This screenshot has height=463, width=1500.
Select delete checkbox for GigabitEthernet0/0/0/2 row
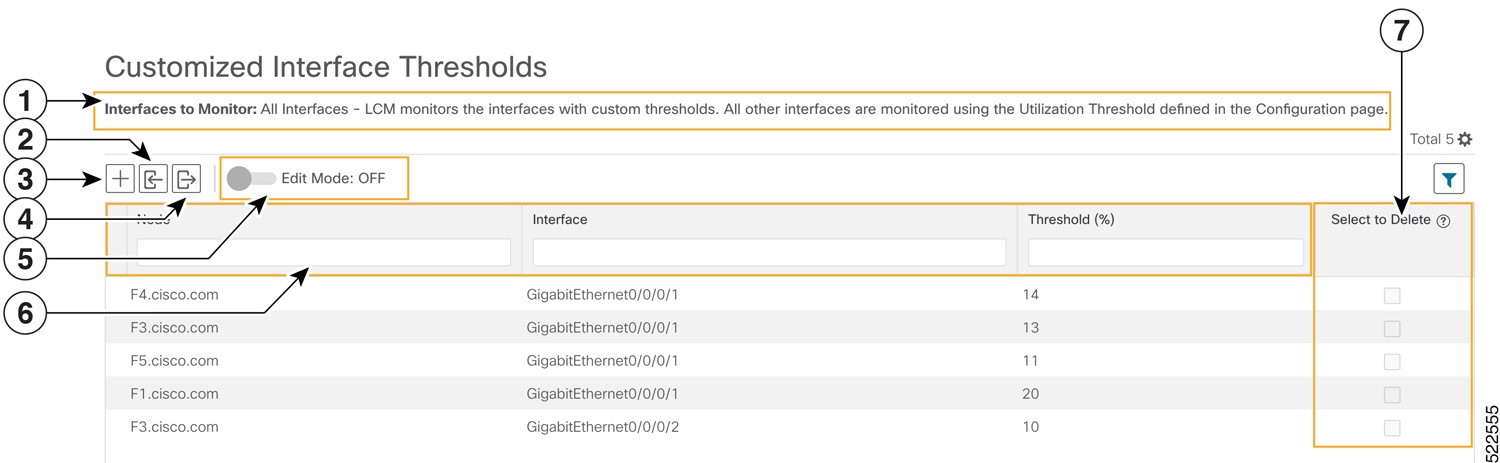point(1391,427)
